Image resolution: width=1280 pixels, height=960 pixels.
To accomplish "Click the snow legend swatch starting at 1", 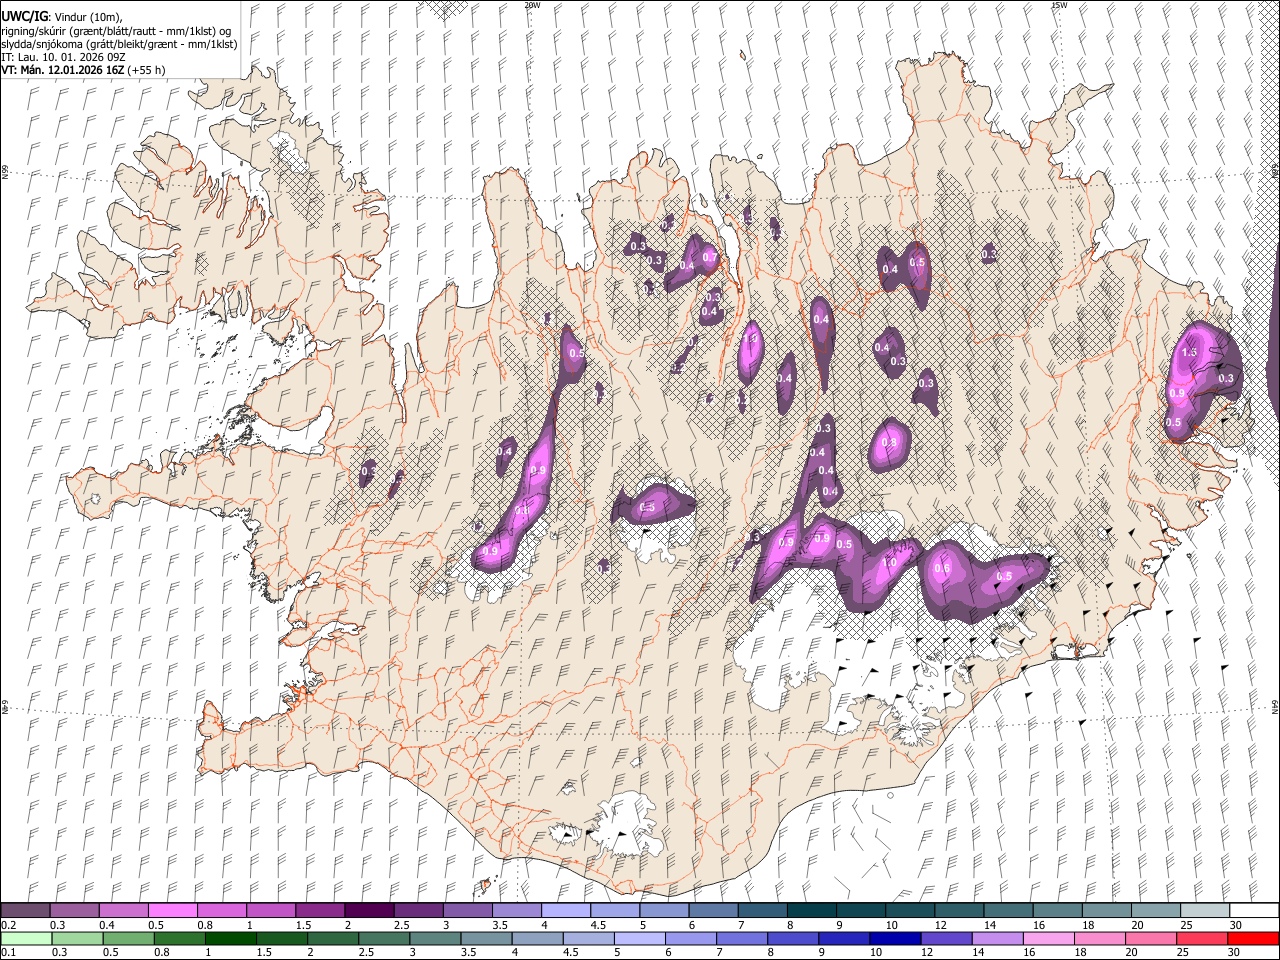I will coord(271,911).
